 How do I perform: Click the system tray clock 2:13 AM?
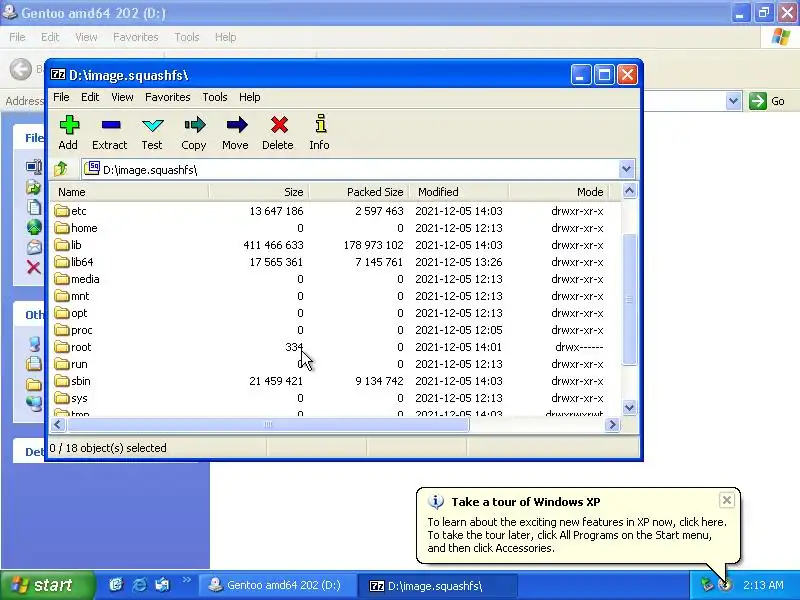763,585
